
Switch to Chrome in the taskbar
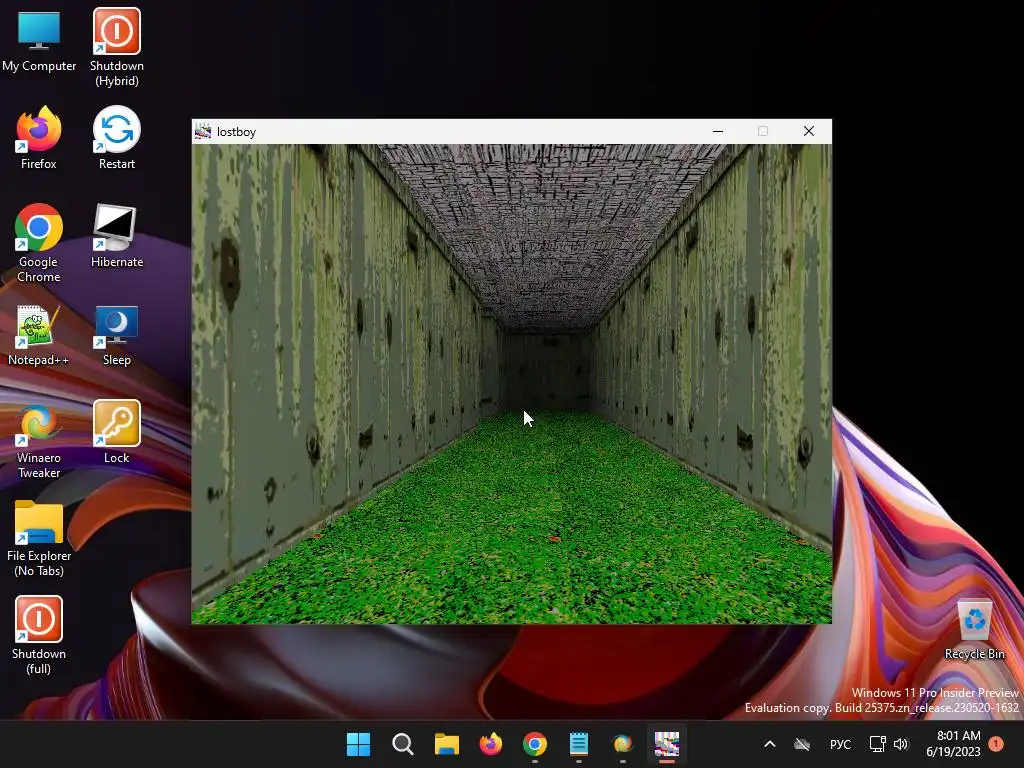coord(535,744)
